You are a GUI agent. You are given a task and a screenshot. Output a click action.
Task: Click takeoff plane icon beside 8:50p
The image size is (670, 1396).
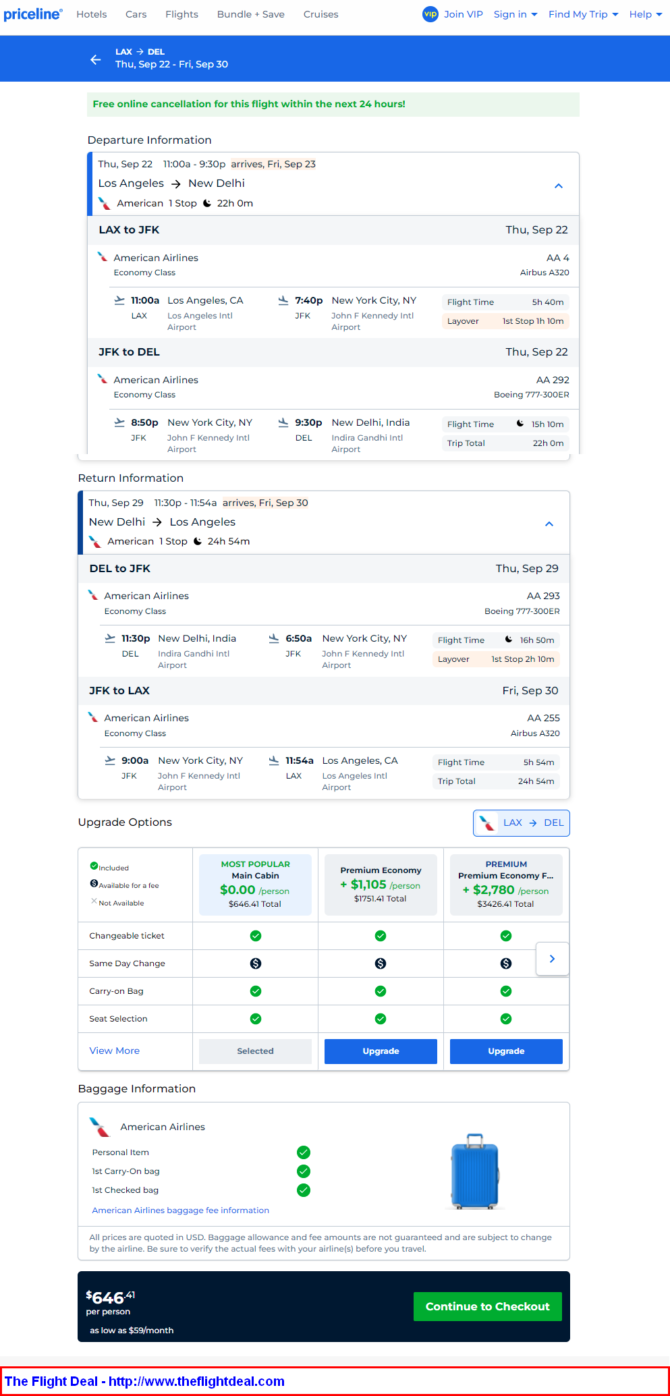pyautogui.click(x=120, y=422)
